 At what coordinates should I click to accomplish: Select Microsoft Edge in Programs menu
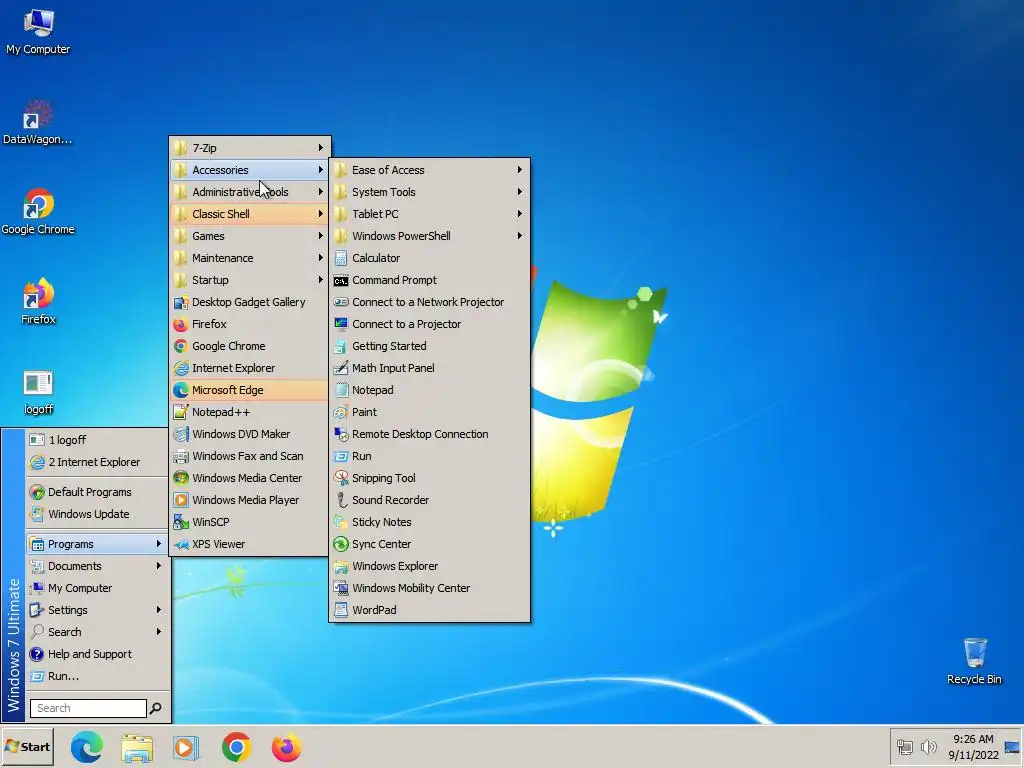point(249,390)
